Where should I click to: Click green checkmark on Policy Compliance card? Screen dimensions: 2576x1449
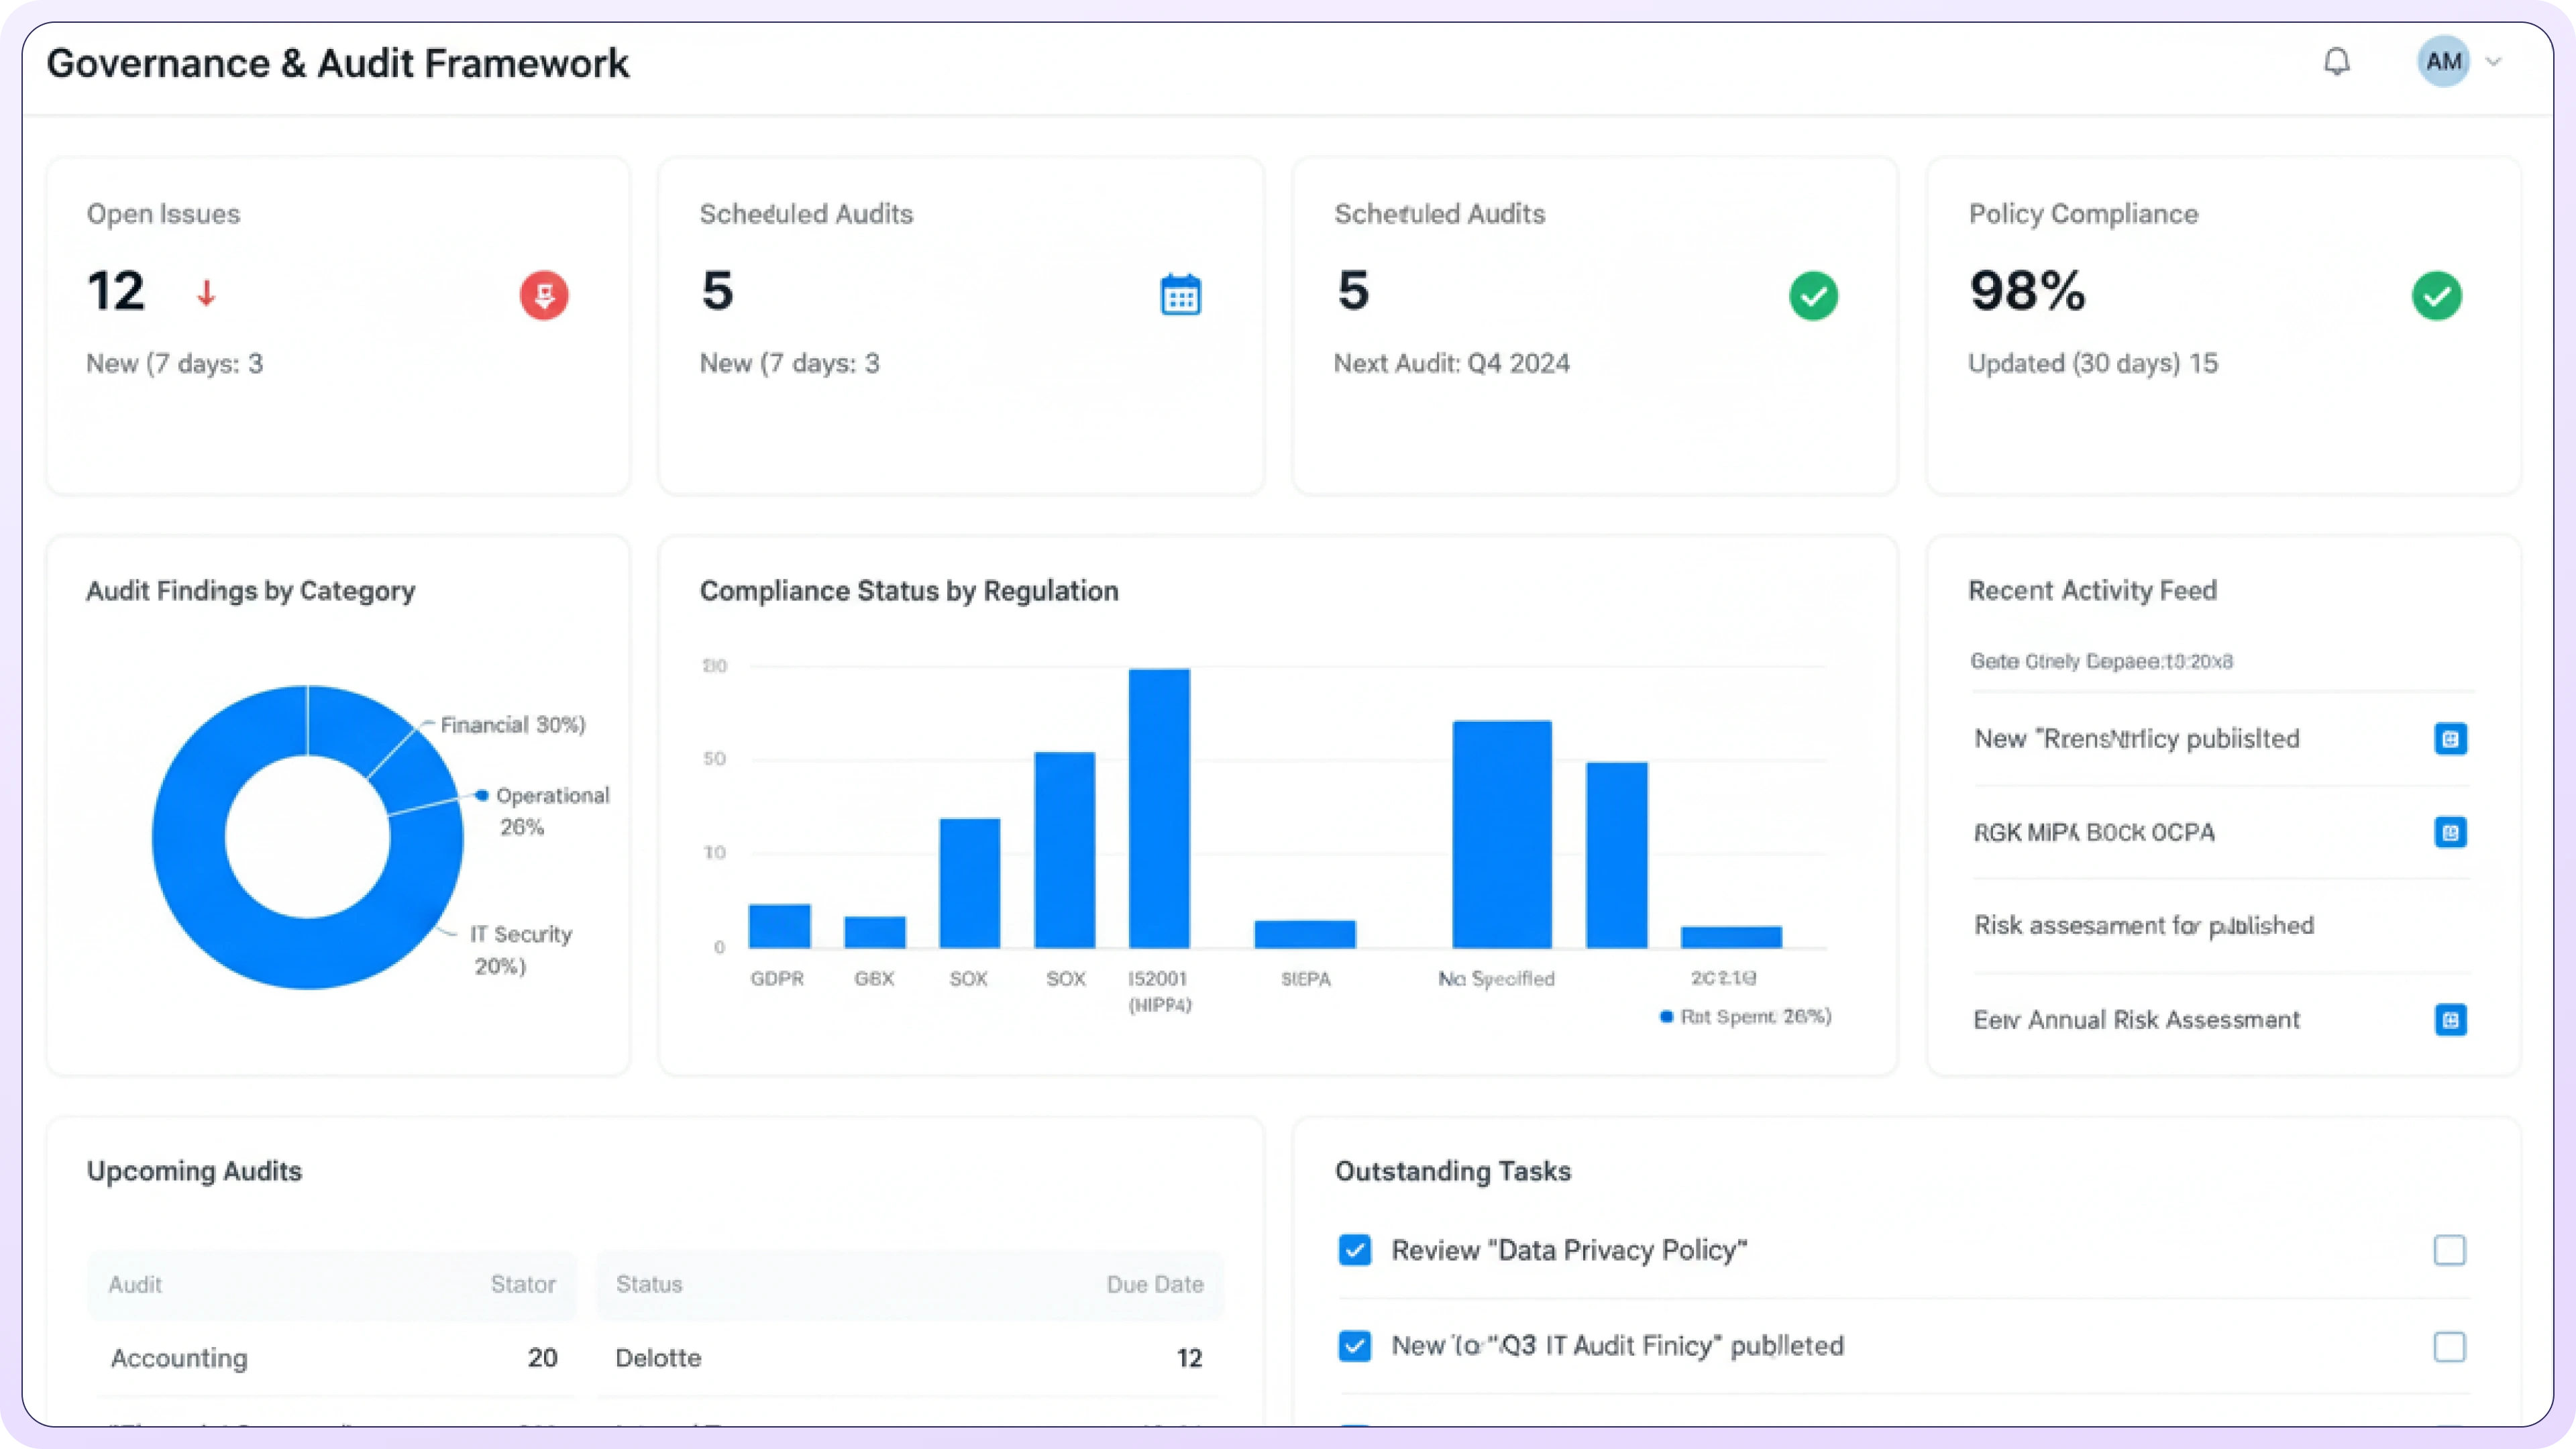coord(2436,295)
